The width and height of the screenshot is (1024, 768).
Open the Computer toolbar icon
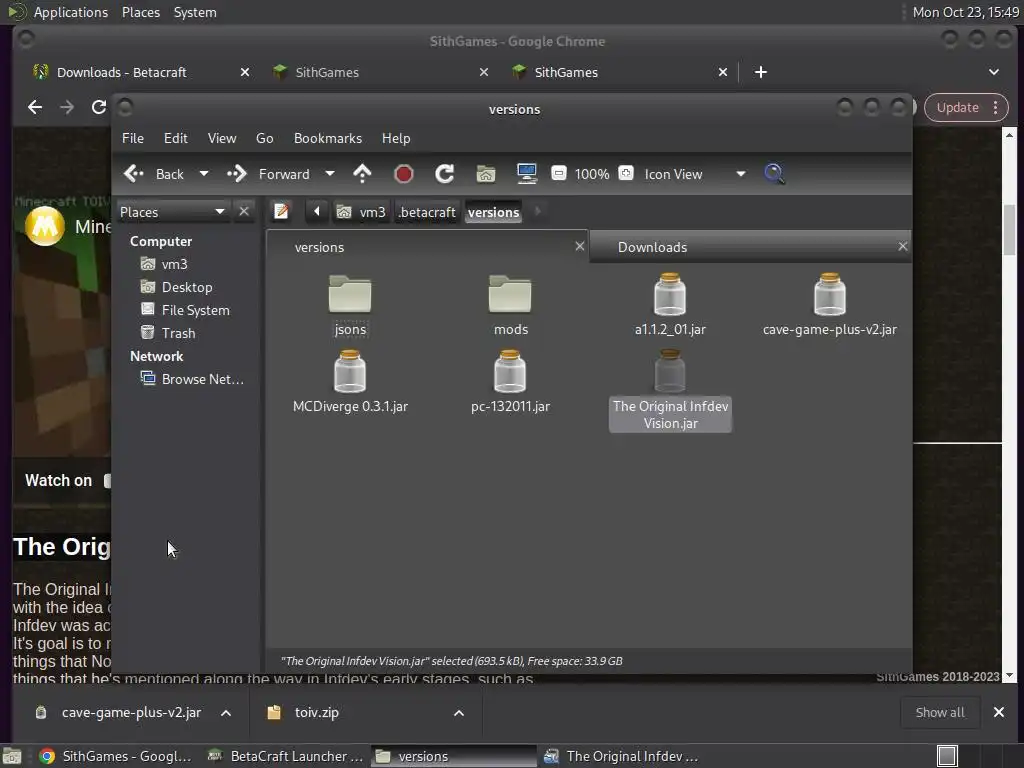click(526, 174)
